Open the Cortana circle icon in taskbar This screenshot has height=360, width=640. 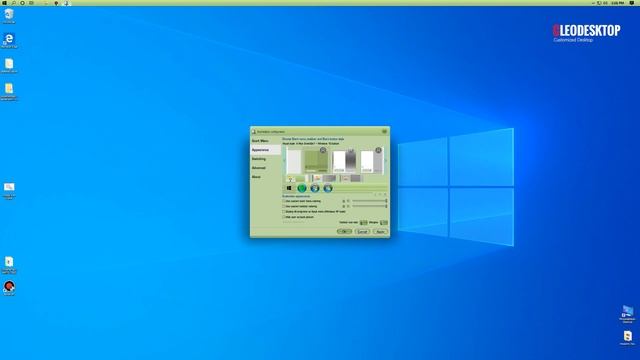22,3
